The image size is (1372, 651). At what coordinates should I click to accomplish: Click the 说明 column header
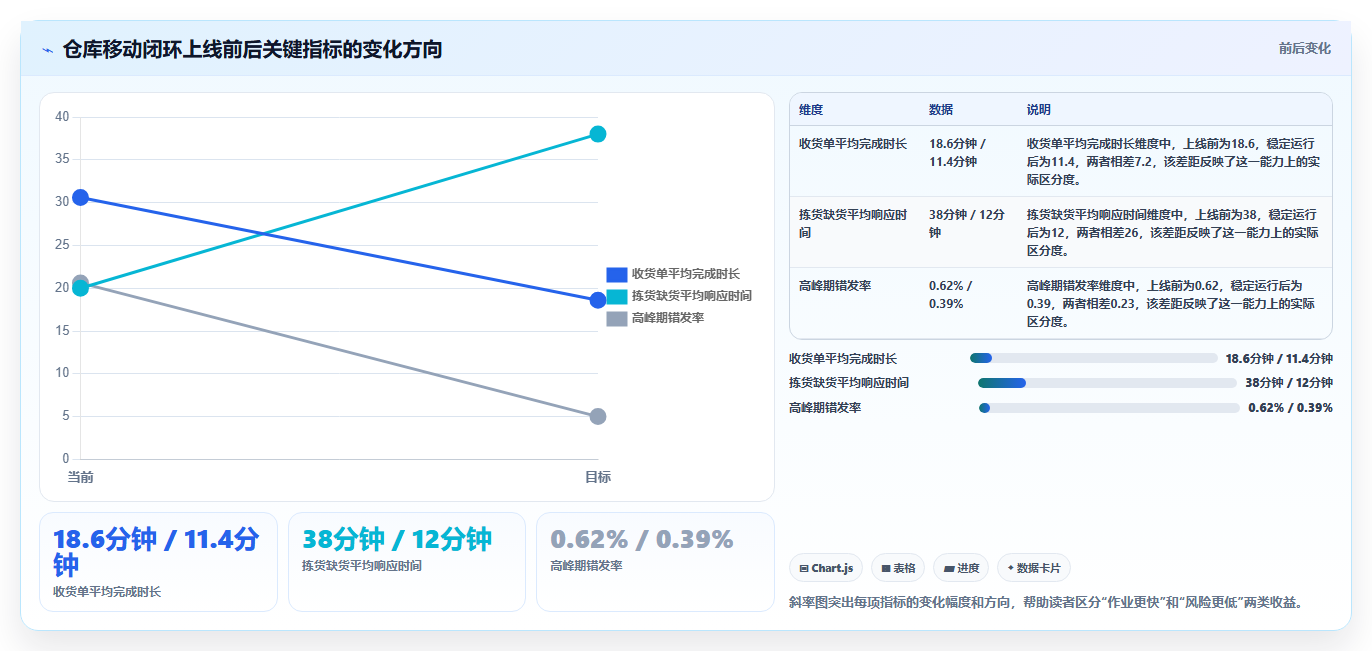[1039, 110]
